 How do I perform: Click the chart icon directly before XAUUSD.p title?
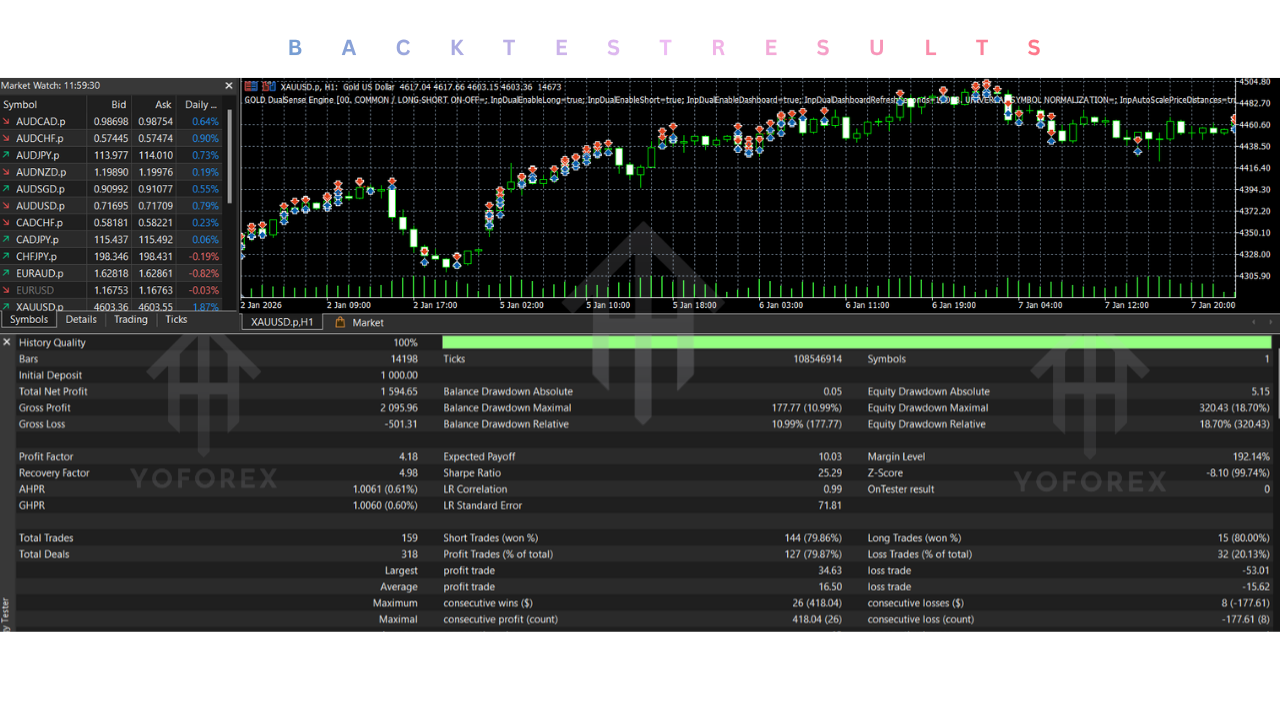click(x=268, y=87)
